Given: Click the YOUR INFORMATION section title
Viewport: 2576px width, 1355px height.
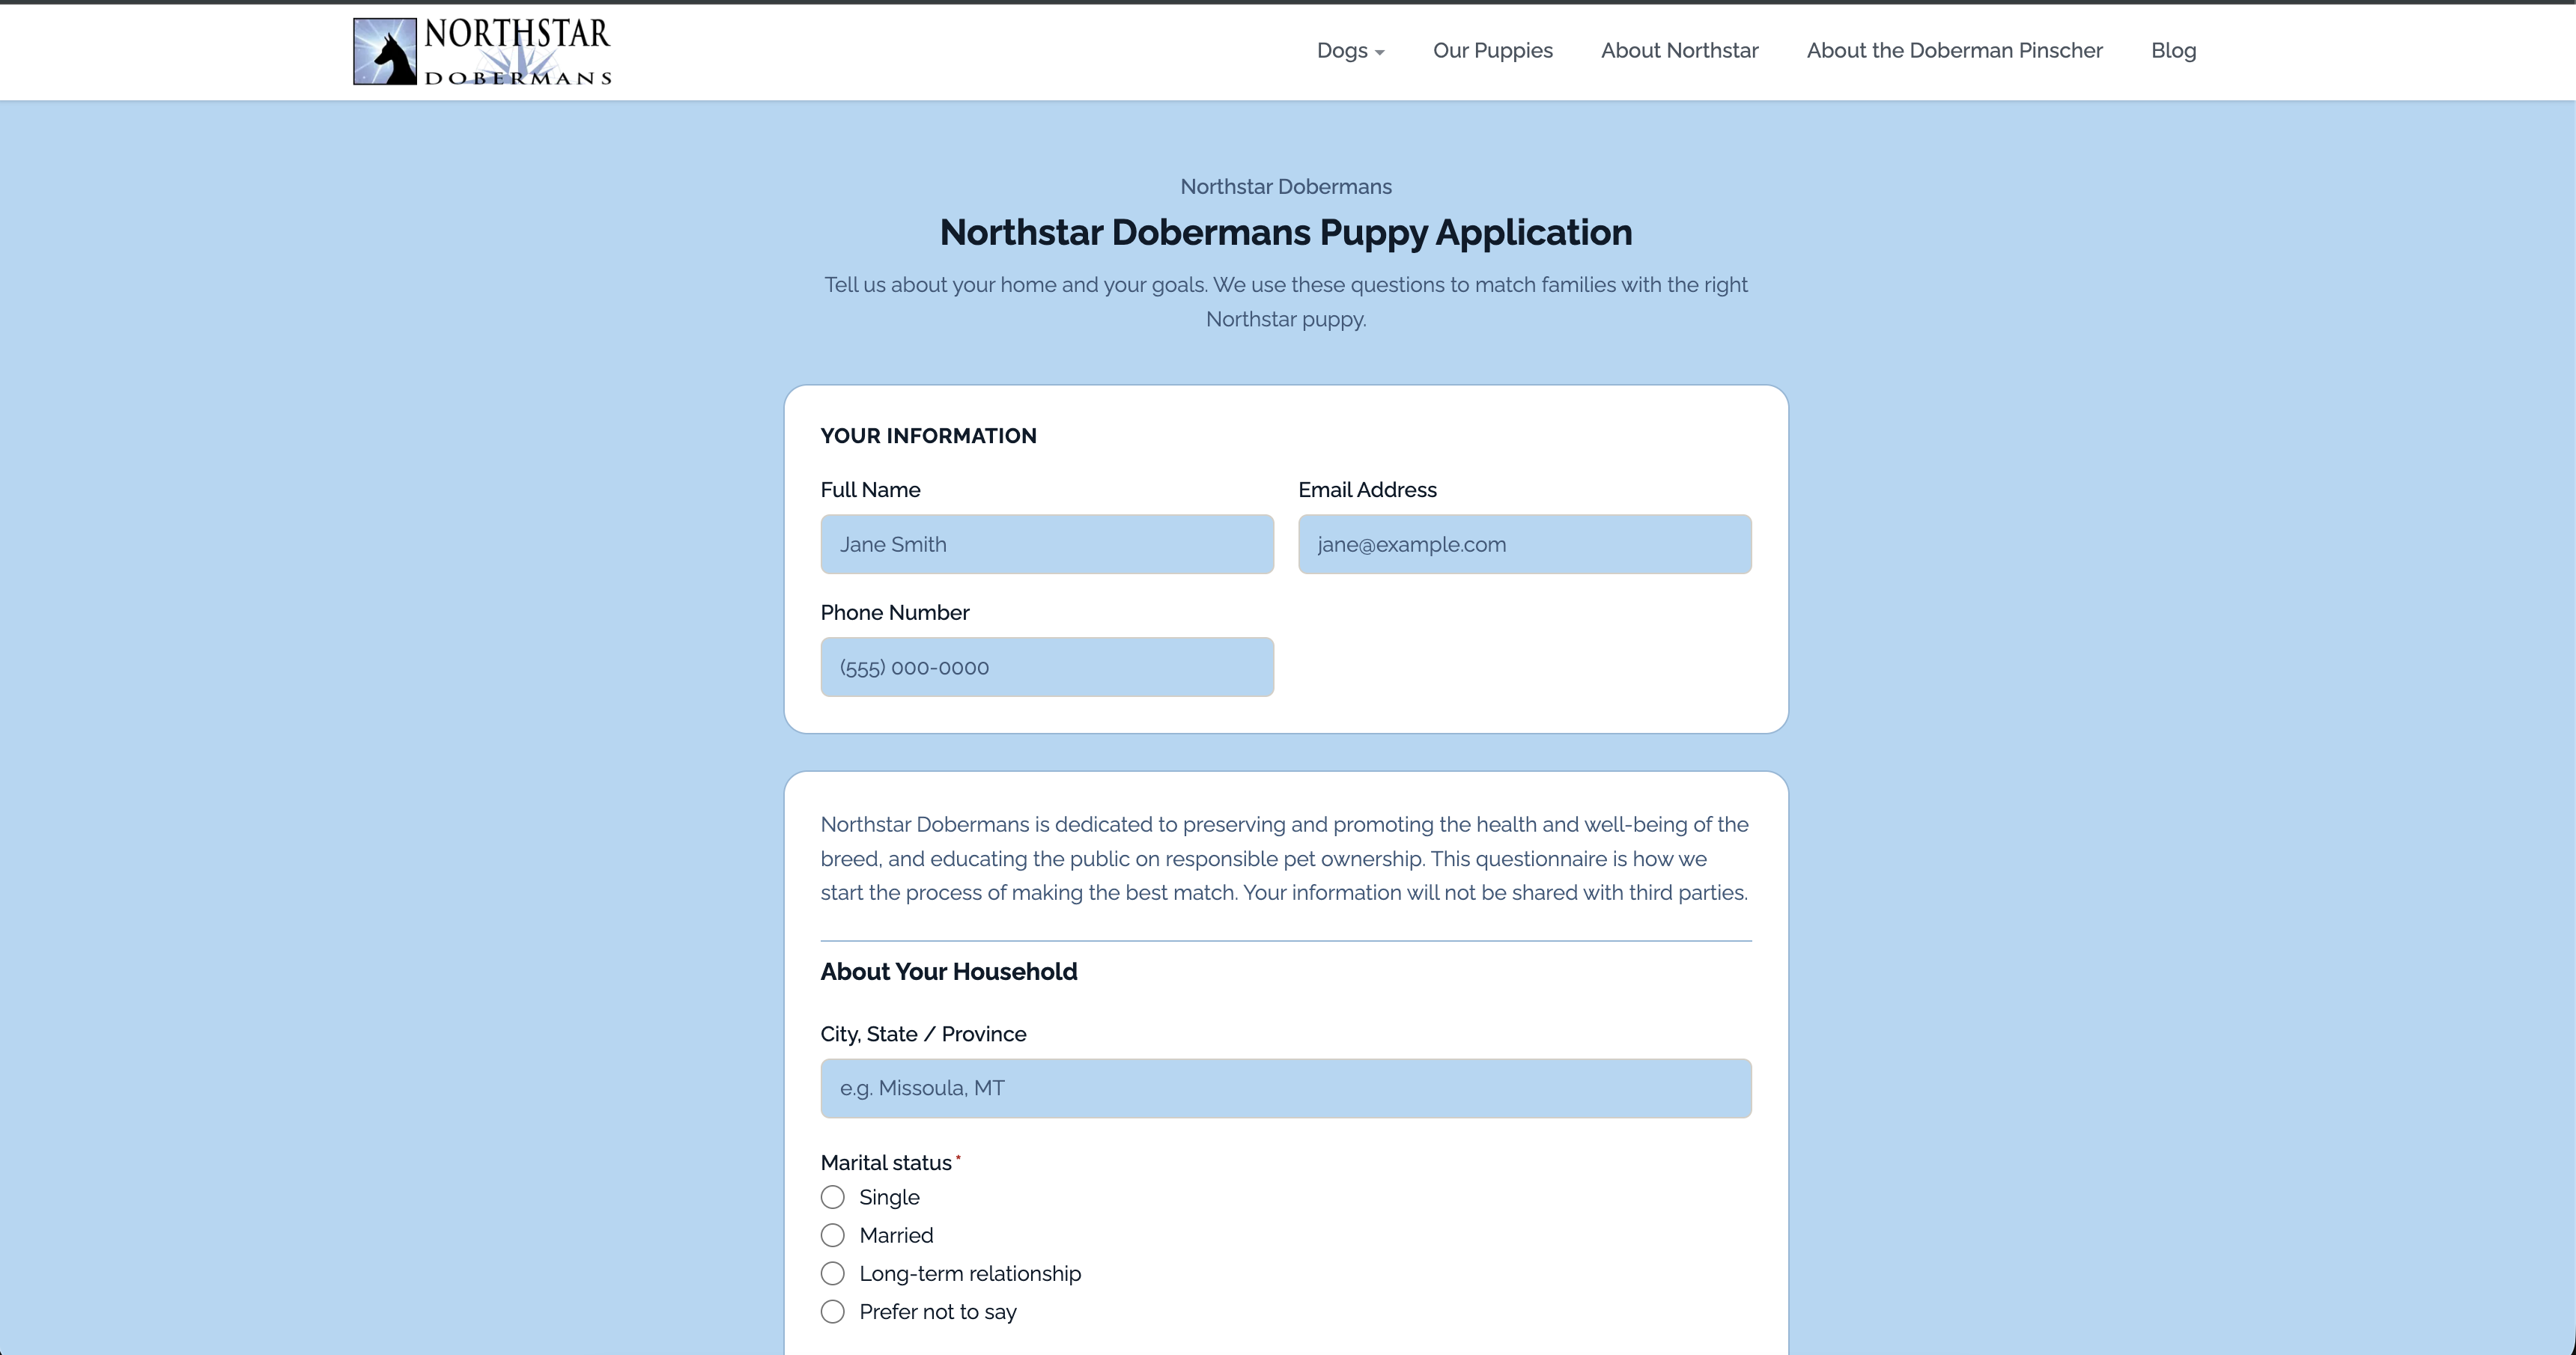Looking at the screenshot, I should point(928,436).
